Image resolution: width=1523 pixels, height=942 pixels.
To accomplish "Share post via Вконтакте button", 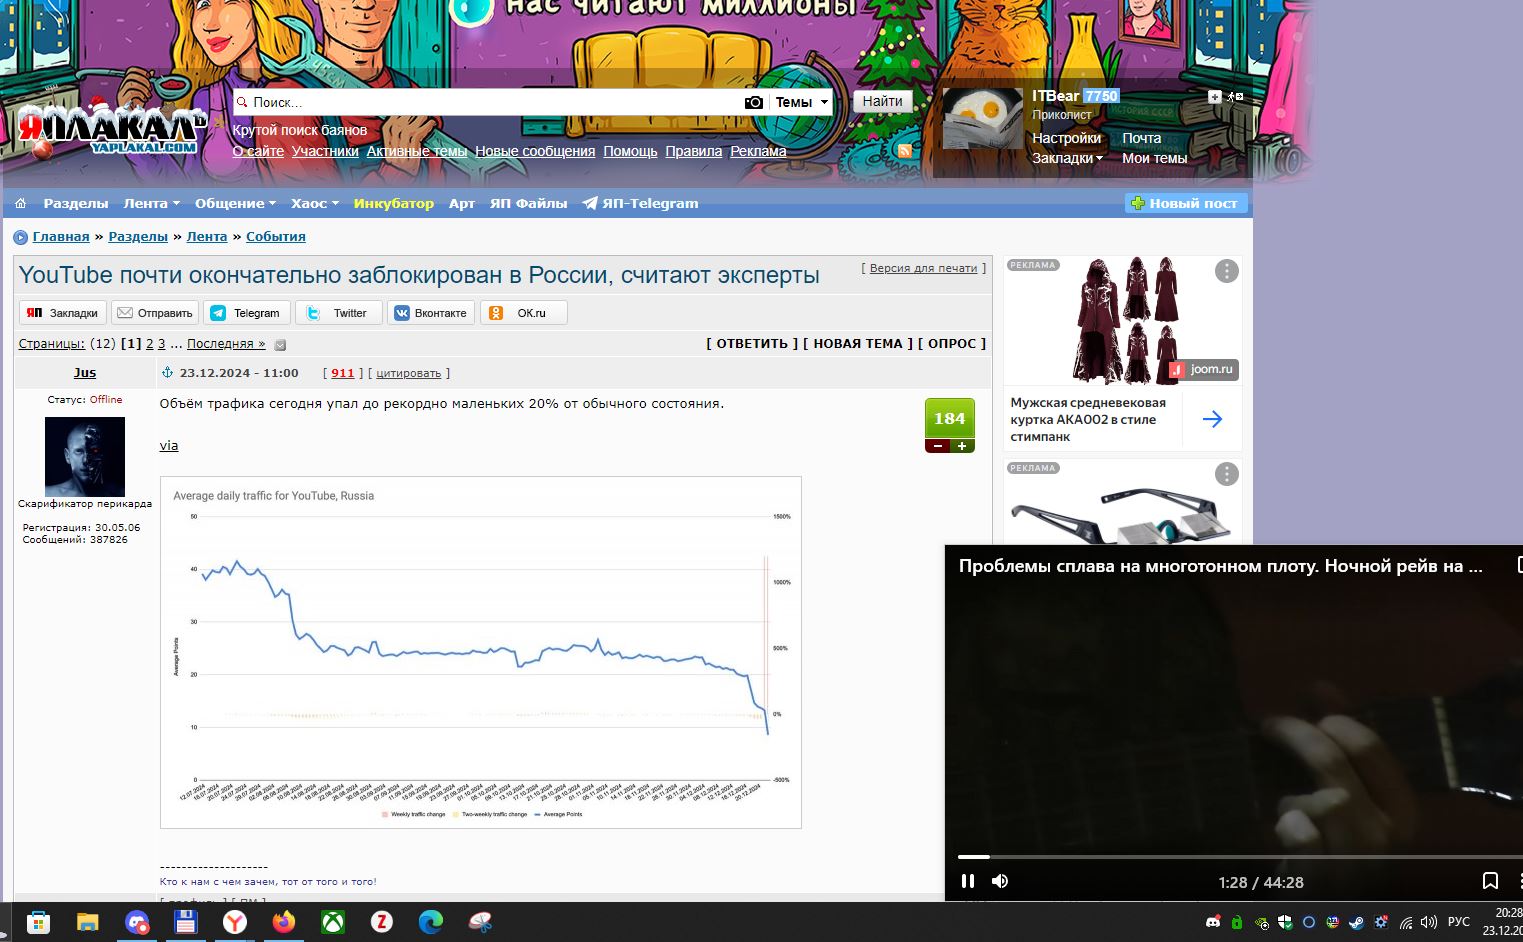I will pos(431,313).
